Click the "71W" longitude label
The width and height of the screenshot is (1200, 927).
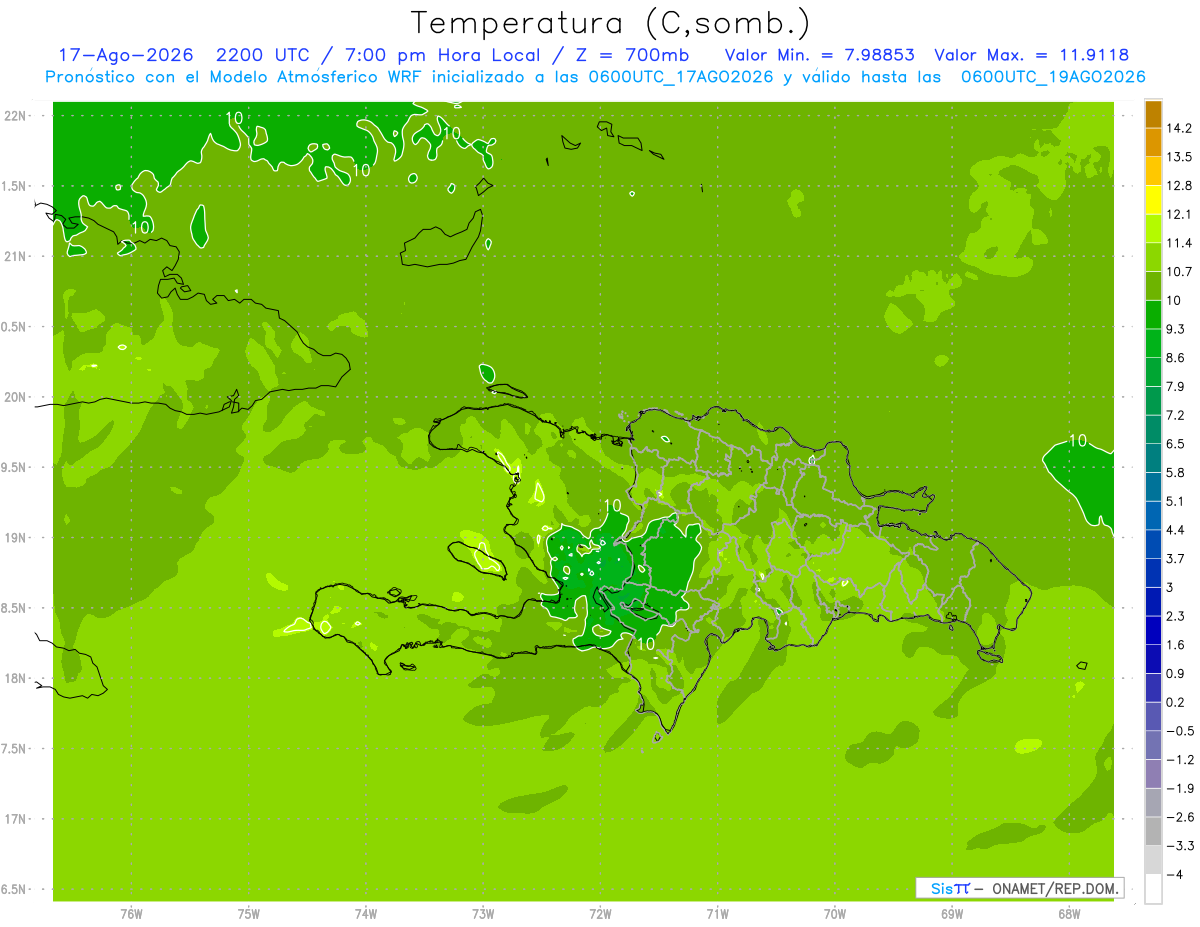click(x=717, y=914)
